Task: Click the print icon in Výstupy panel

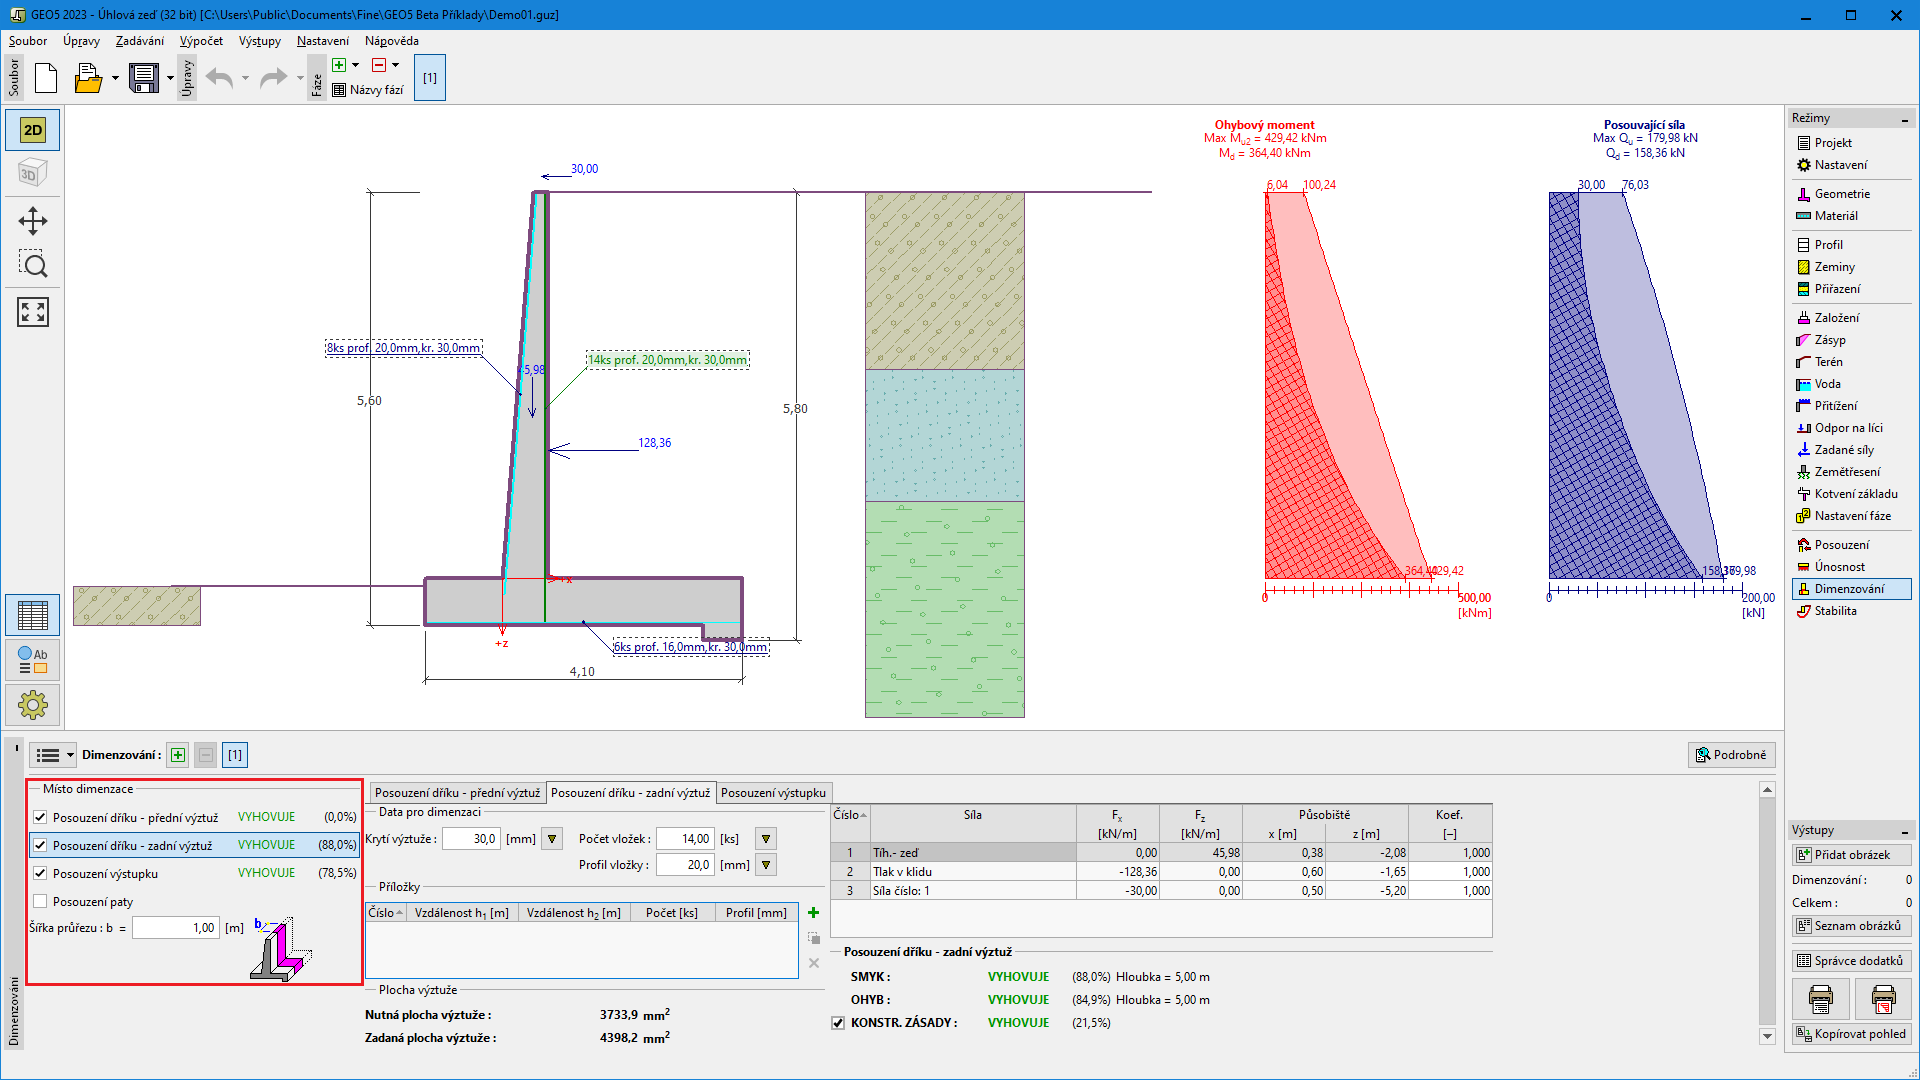Action: click(1820, 998)
